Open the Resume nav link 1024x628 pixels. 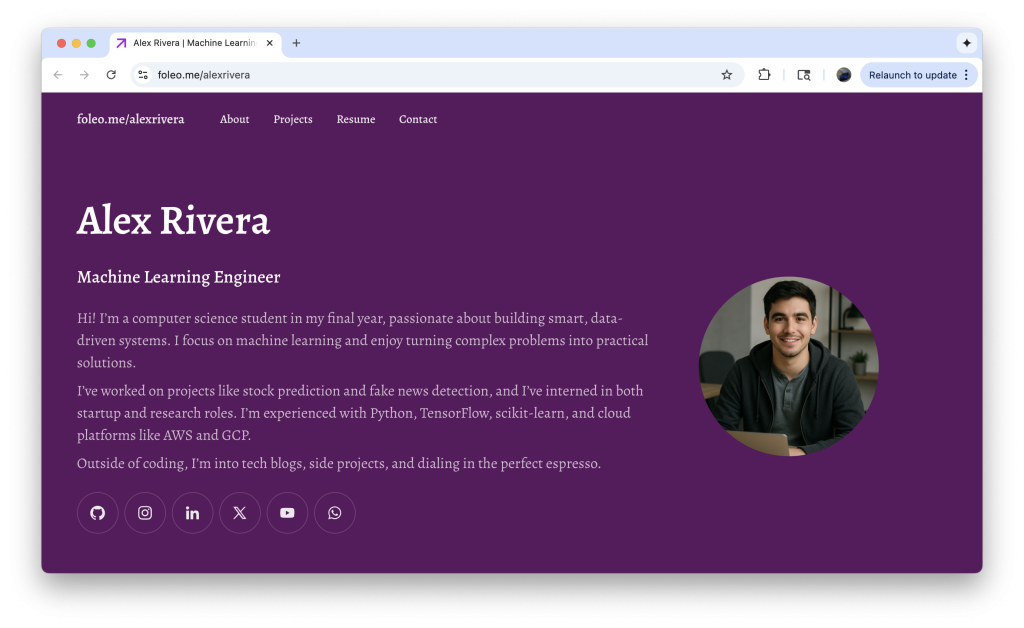[356, 119]
